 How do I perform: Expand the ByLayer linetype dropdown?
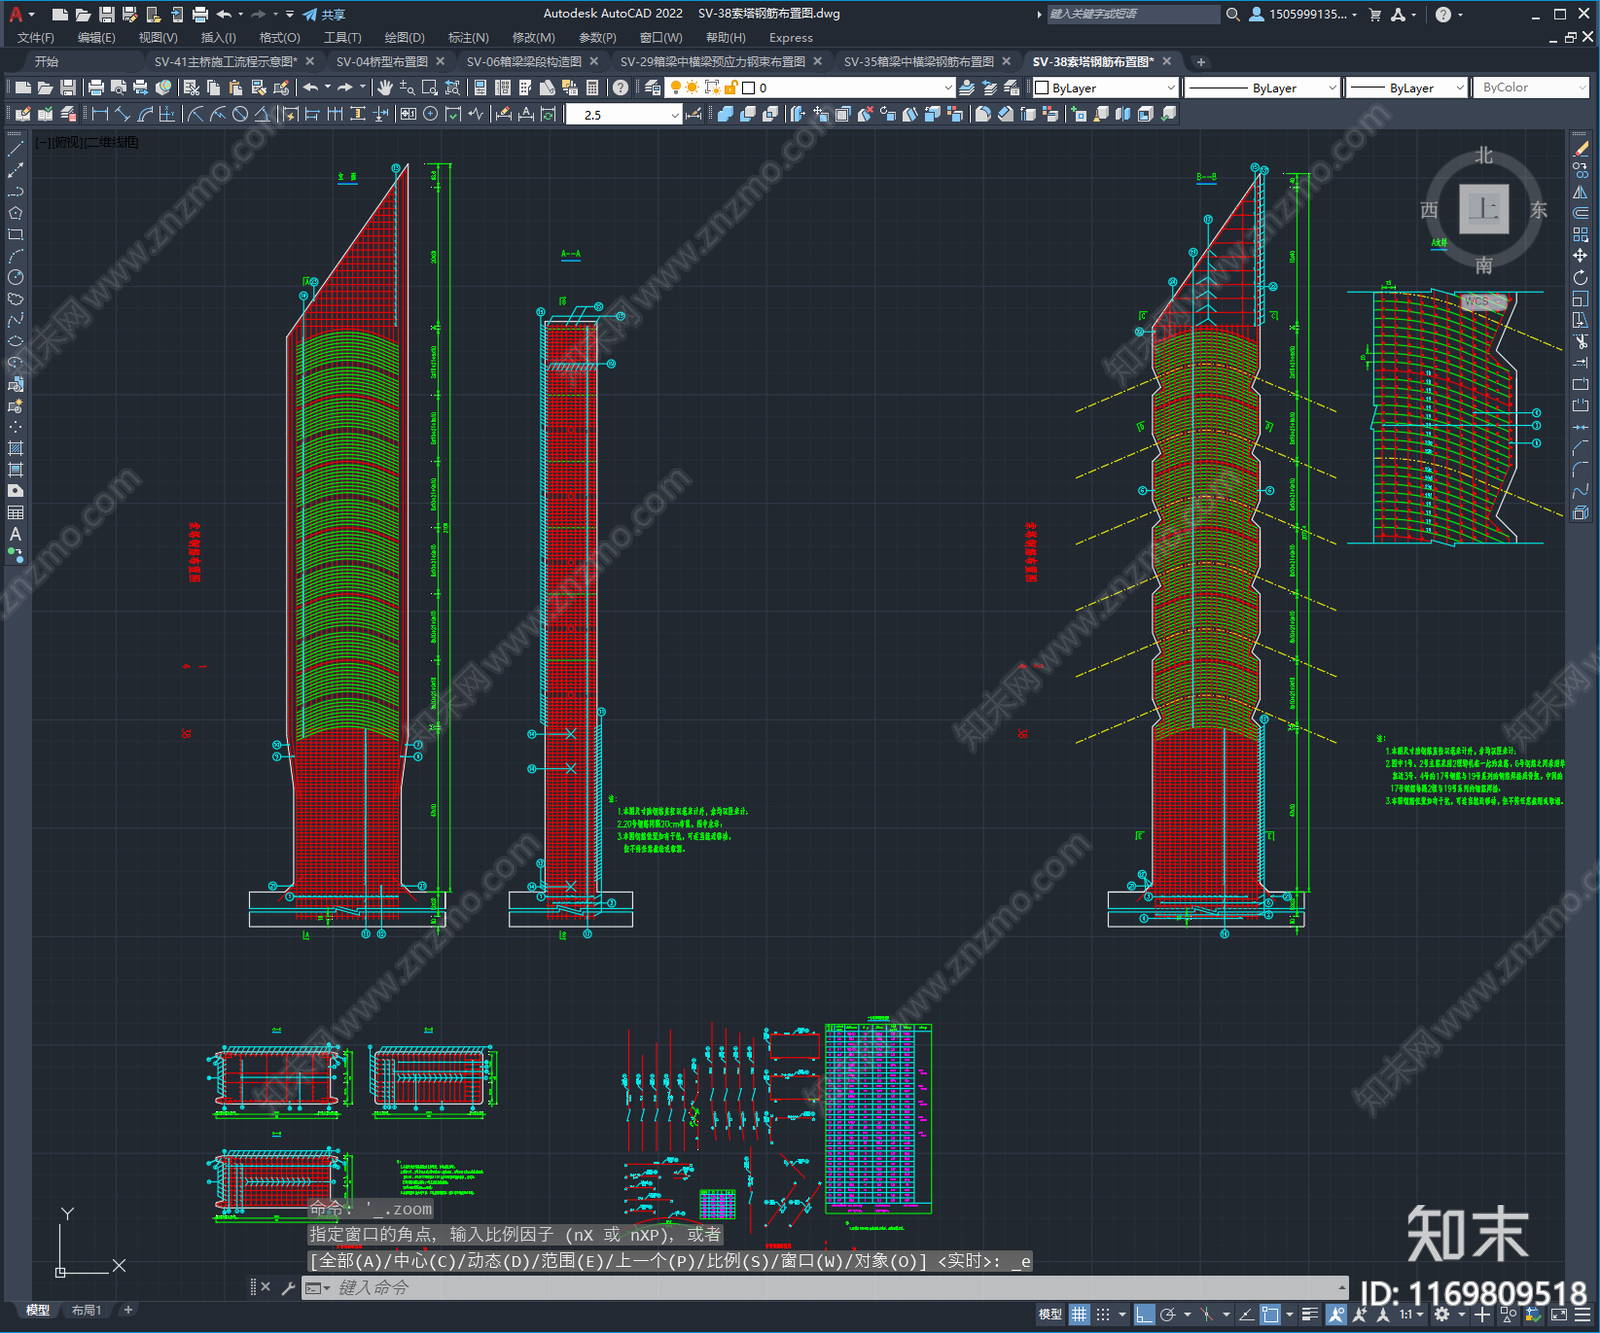click(x=1262, y=88)
